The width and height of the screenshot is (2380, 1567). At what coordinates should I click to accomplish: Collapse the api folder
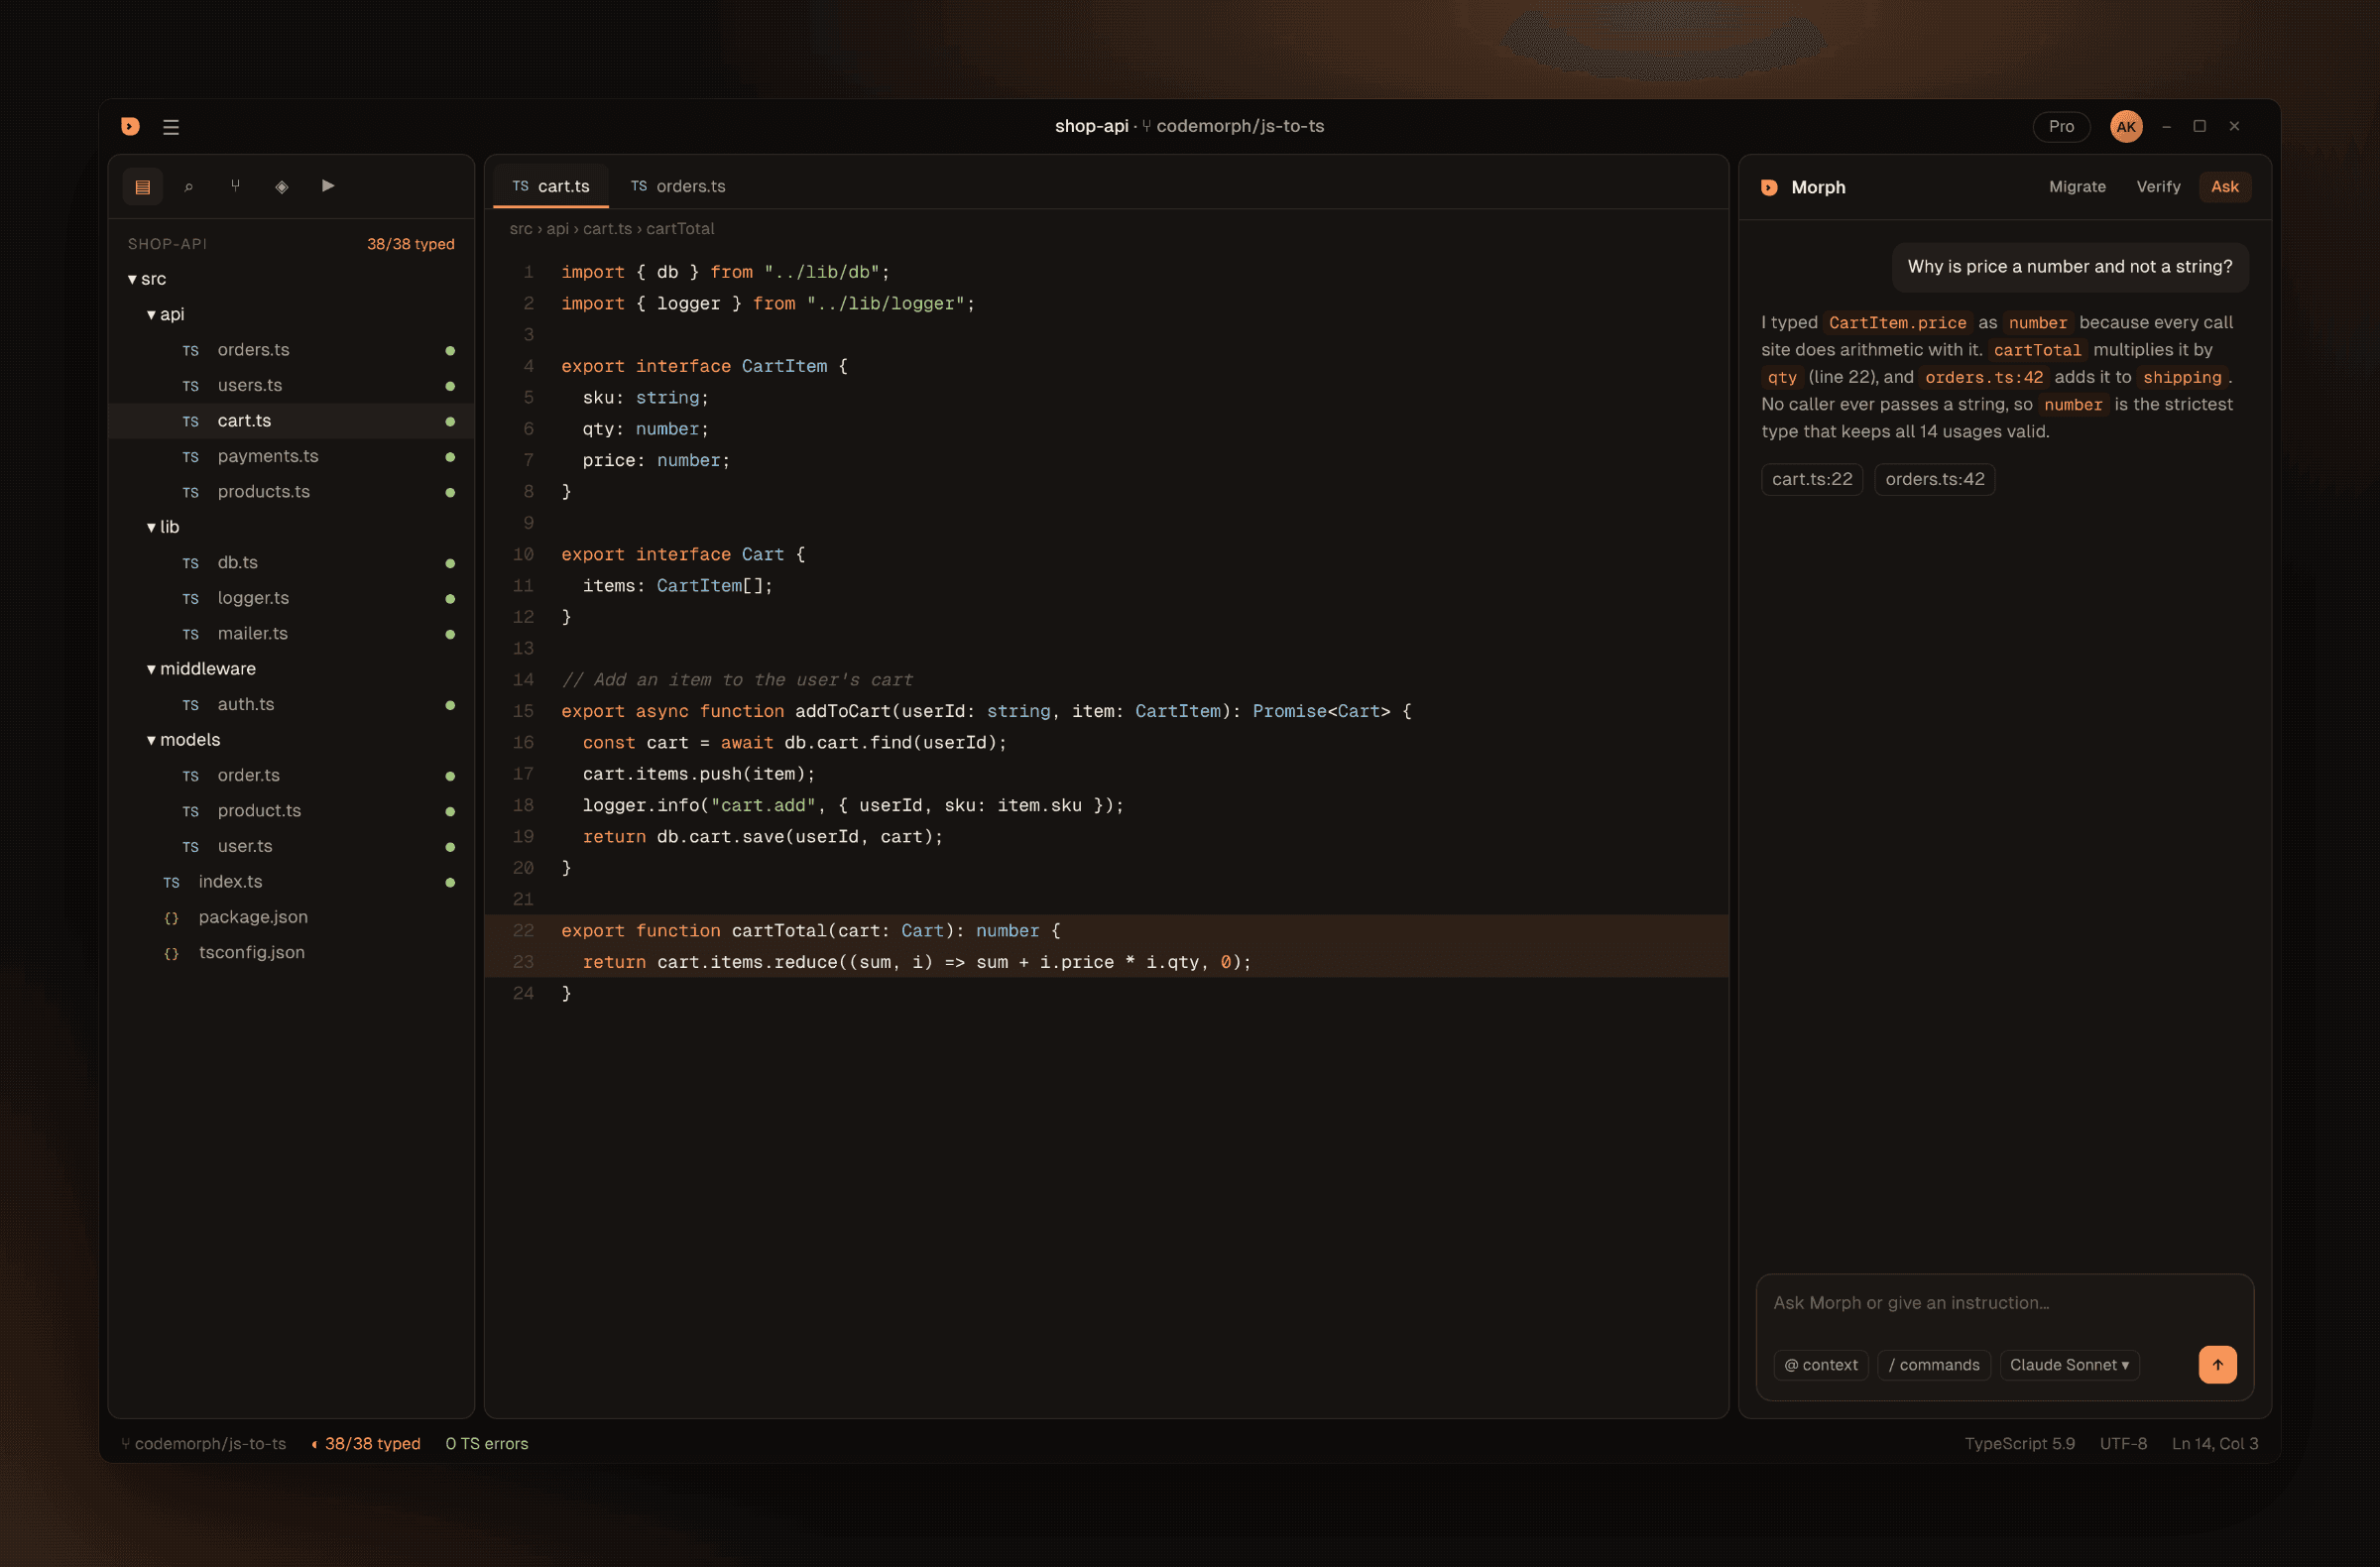[x=165, y=314]
